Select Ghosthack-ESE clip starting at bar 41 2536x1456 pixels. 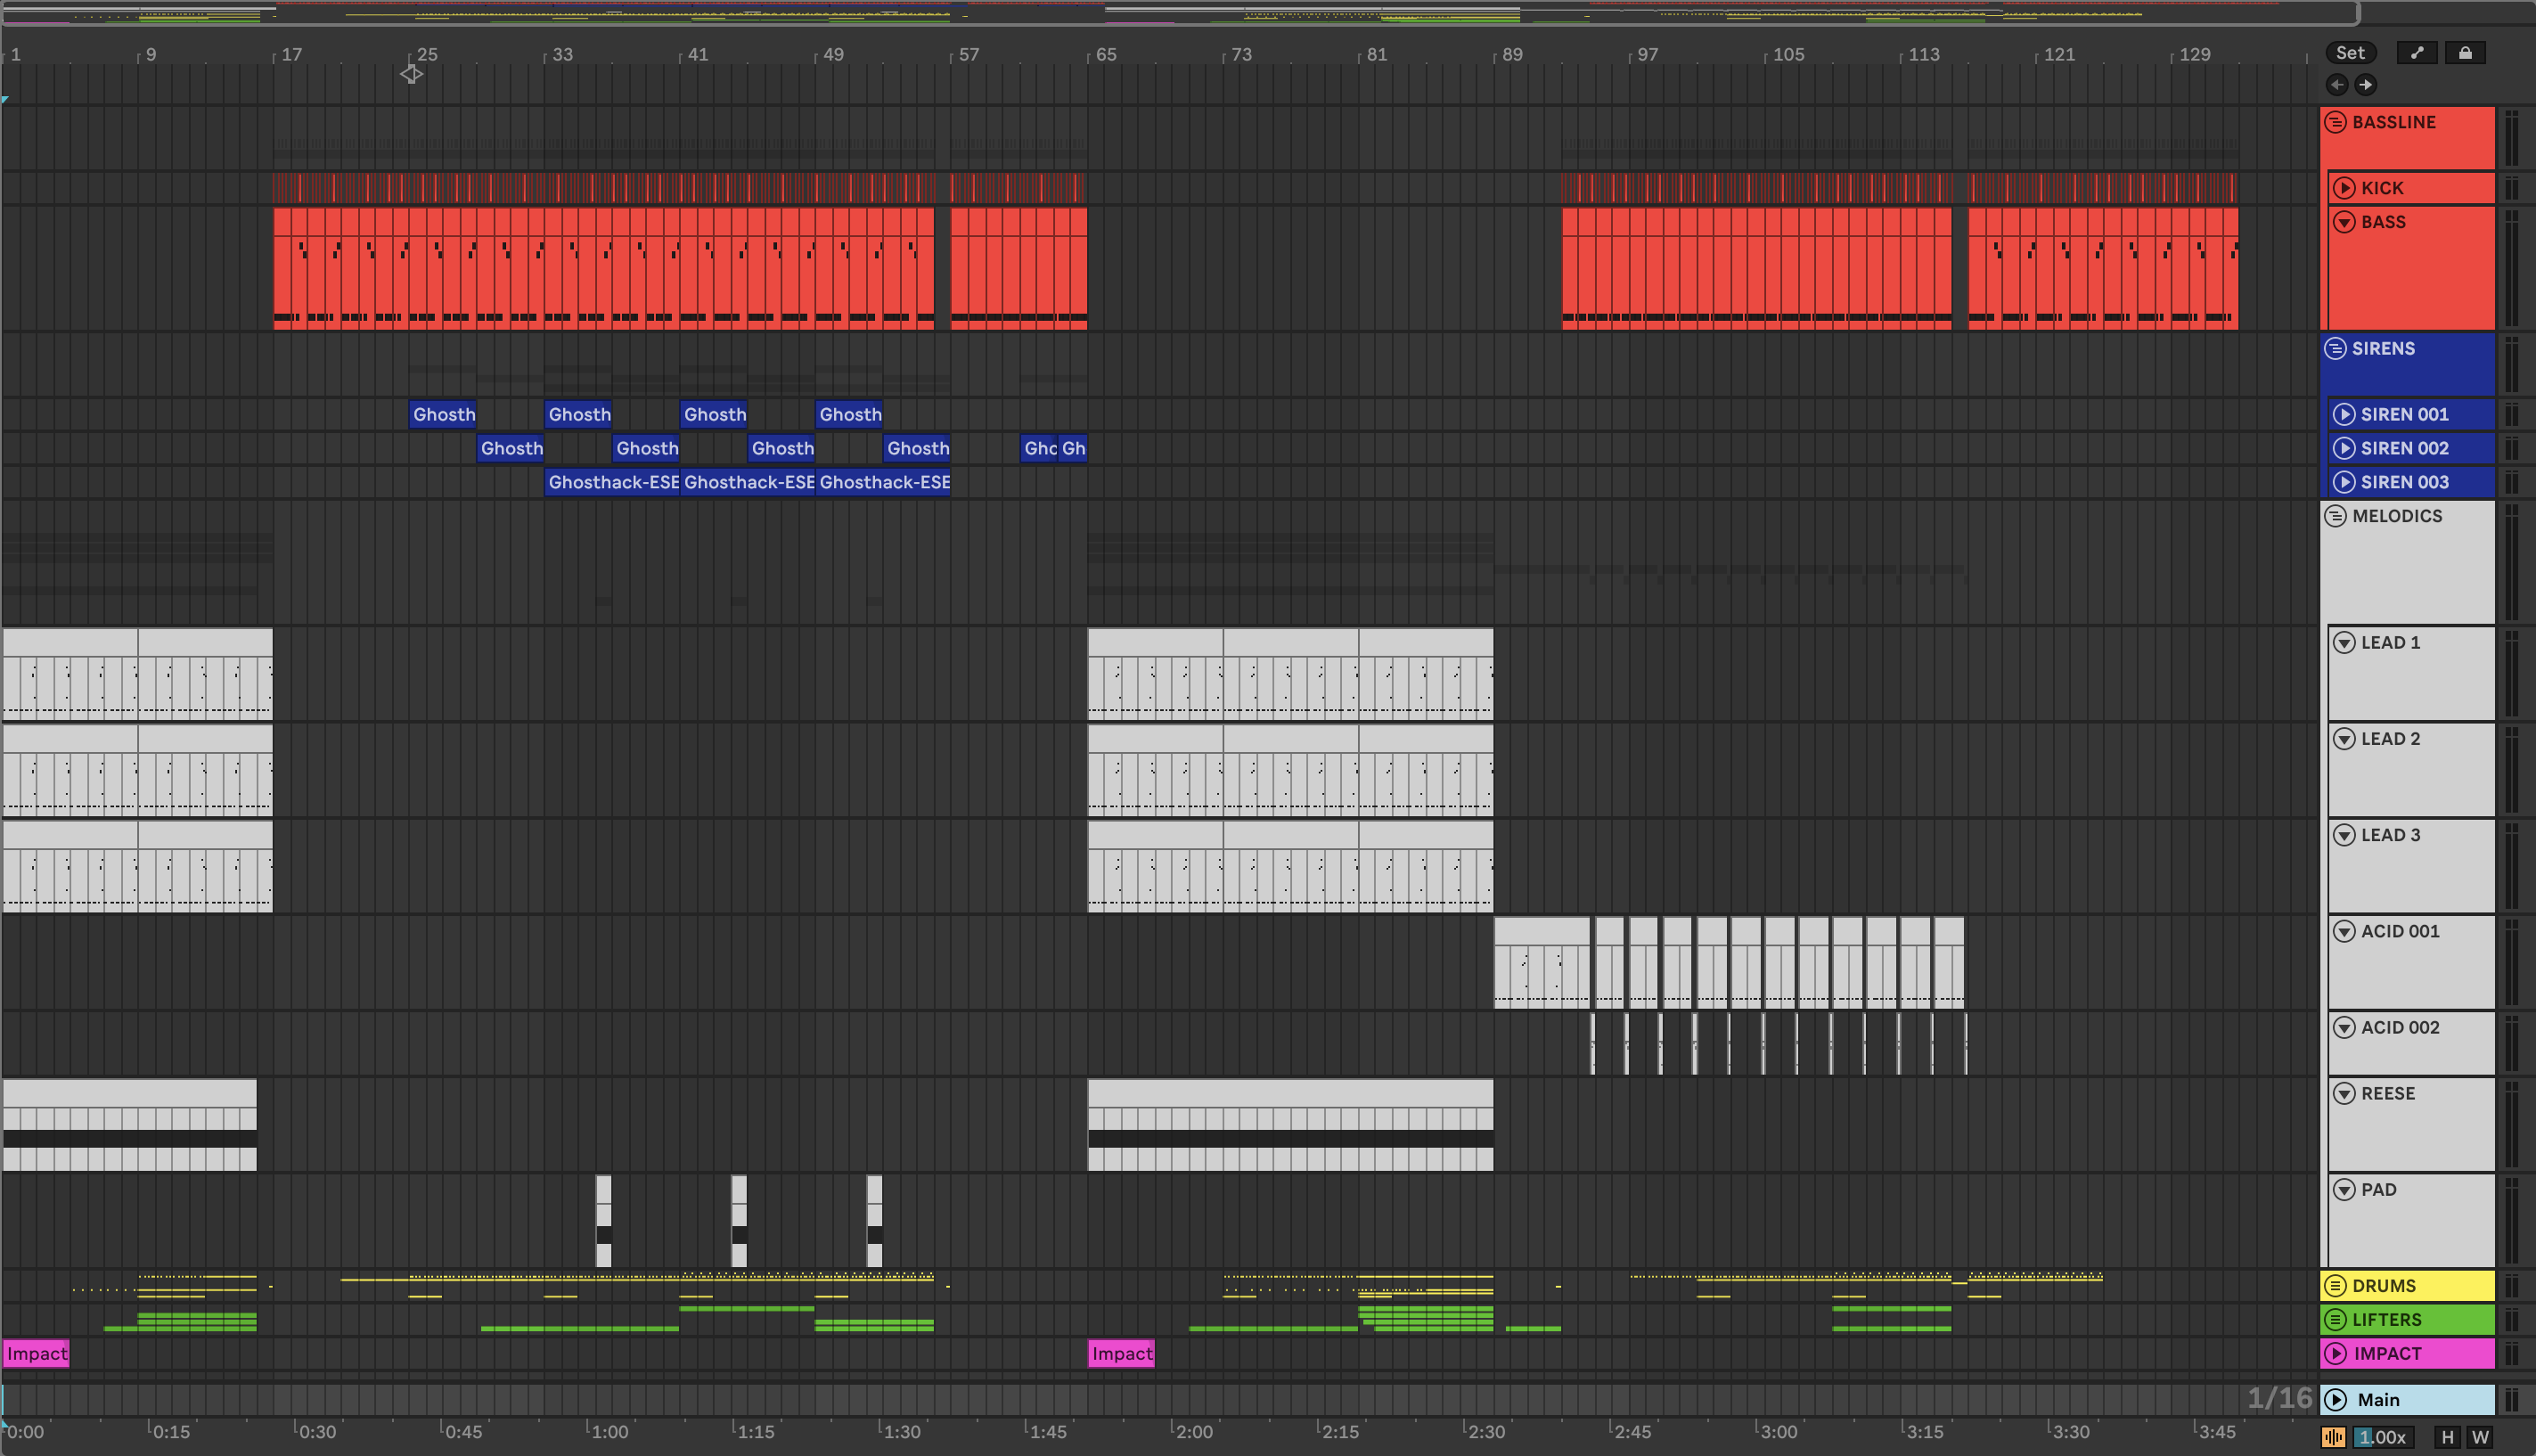pos(748,482)
